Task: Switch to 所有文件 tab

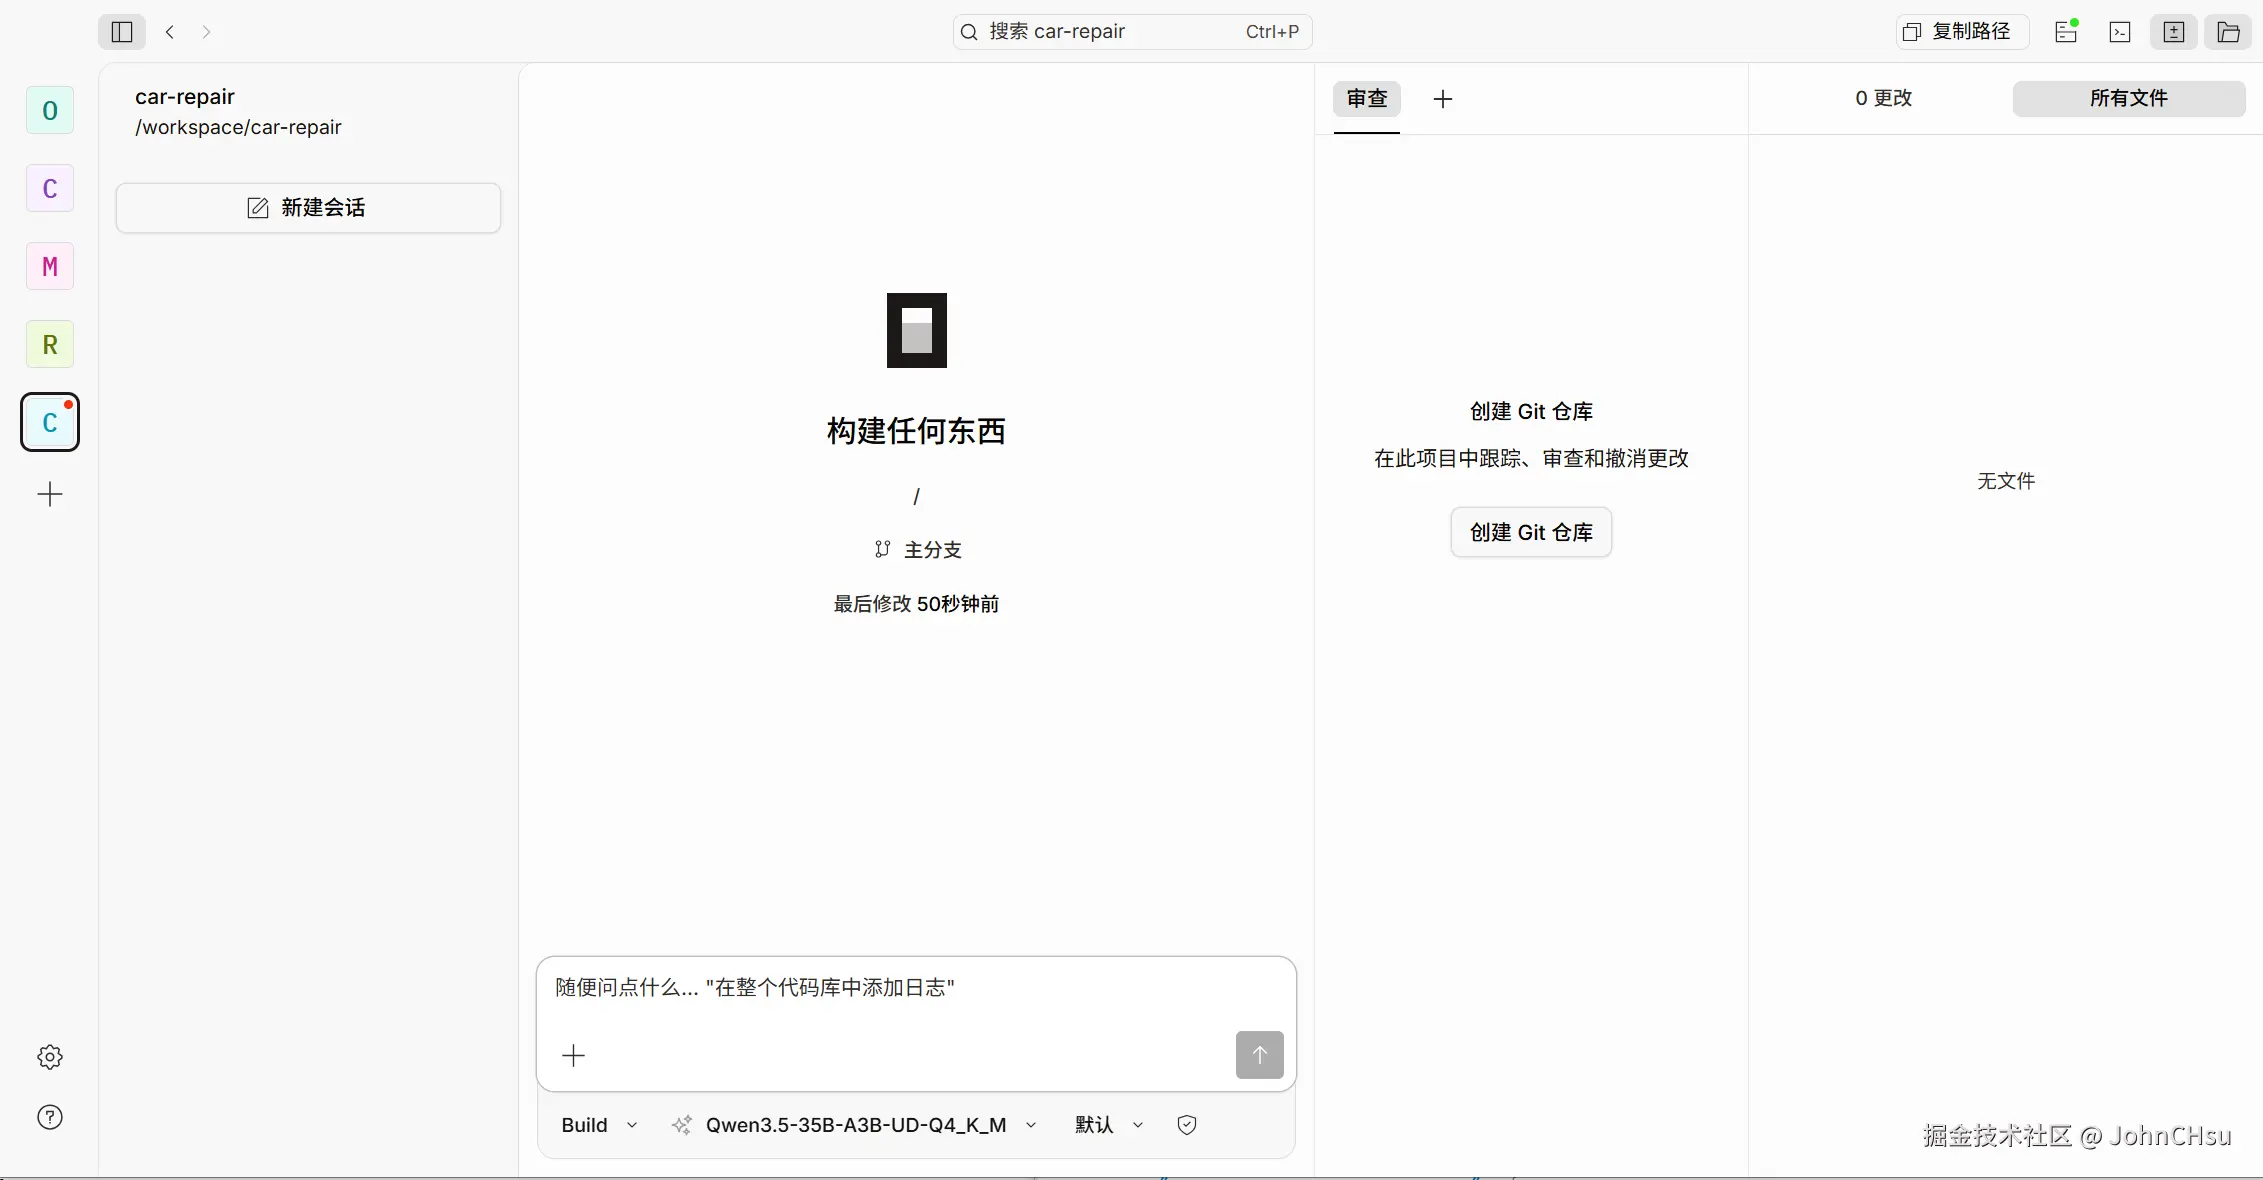Action: click(2128, 98)
